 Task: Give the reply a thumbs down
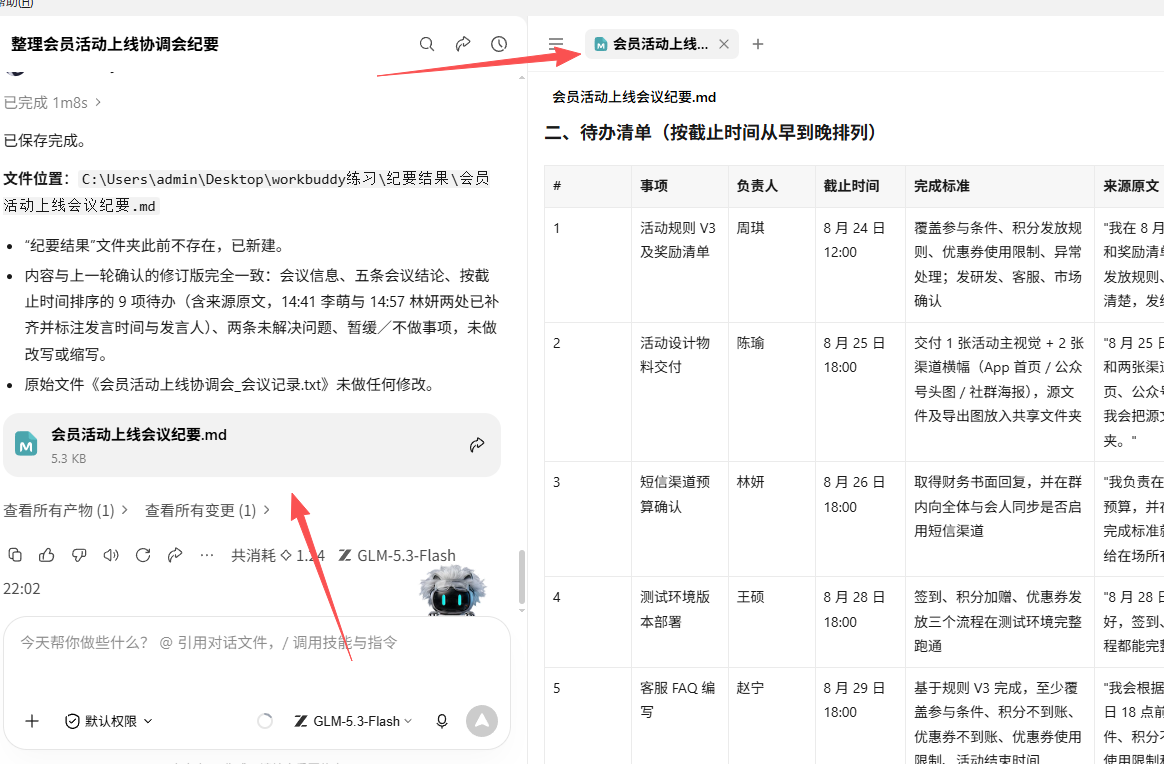[x=79, y=555]
